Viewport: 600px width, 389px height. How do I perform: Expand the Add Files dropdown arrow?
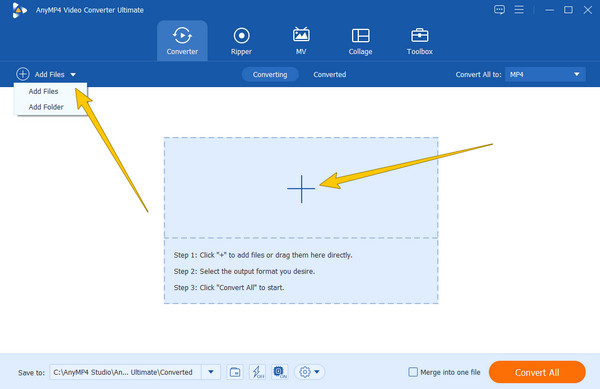click(73, 75)
